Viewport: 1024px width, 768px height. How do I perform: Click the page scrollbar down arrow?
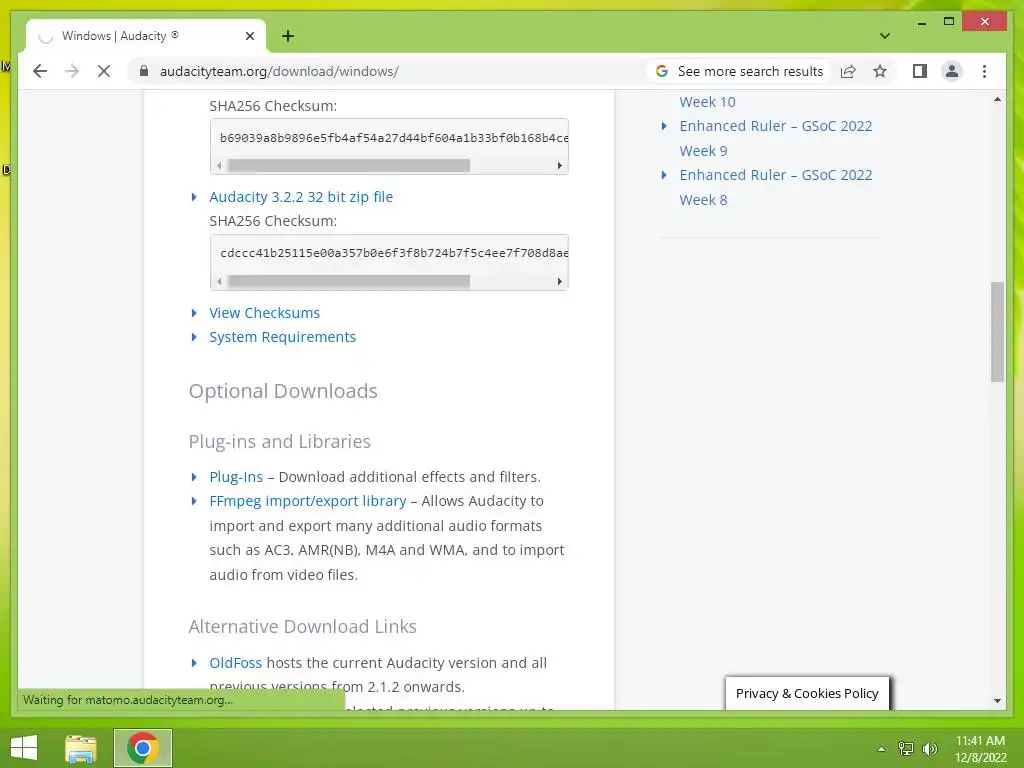coord(997,701)
